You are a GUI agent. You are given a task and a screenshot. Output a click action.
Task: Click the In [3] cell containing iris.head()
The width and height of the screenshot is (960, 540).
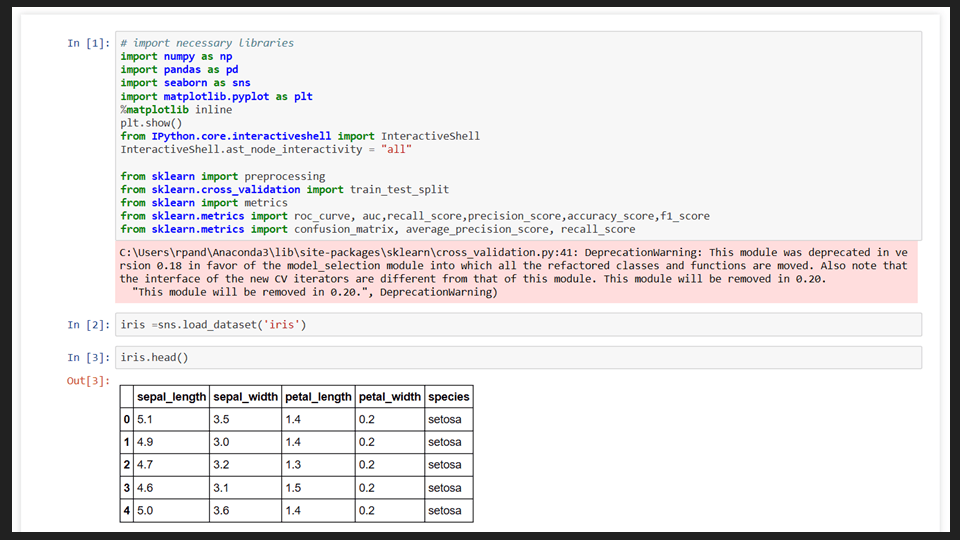518,358
